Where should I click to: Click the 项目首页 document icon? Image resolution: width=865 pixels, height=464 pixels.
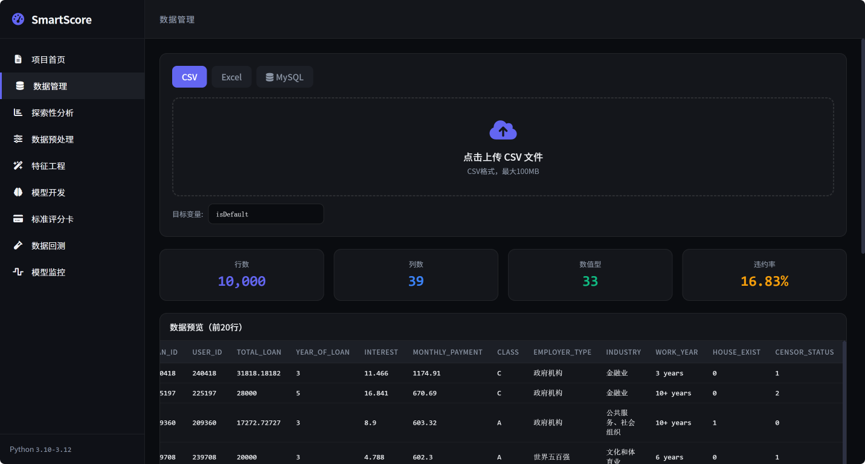(18, 59)
